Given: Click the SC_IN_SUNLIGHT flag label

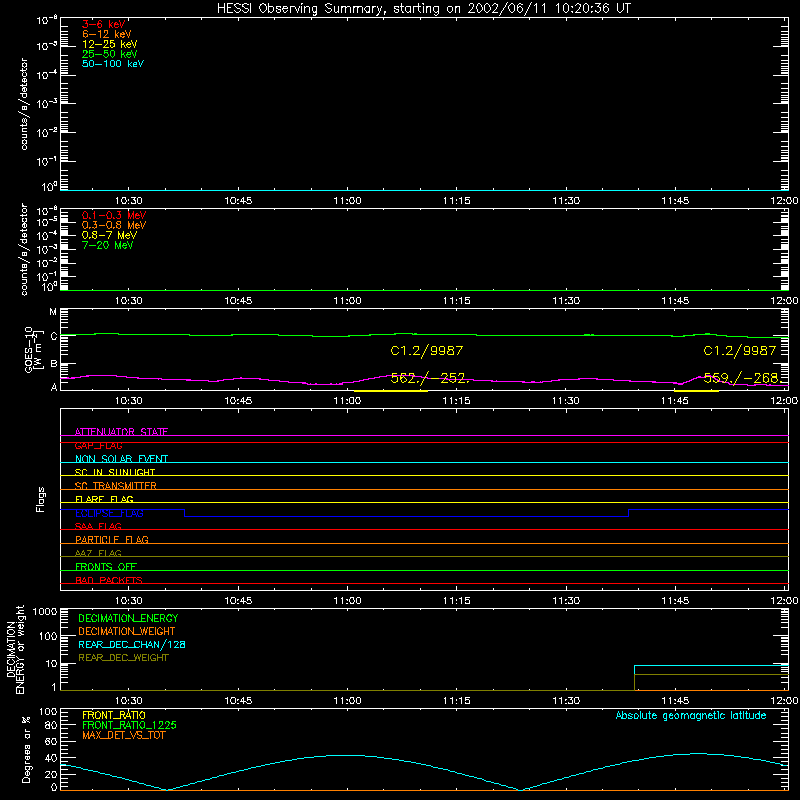Looking at the screenshot, I should tap(115, 472).
